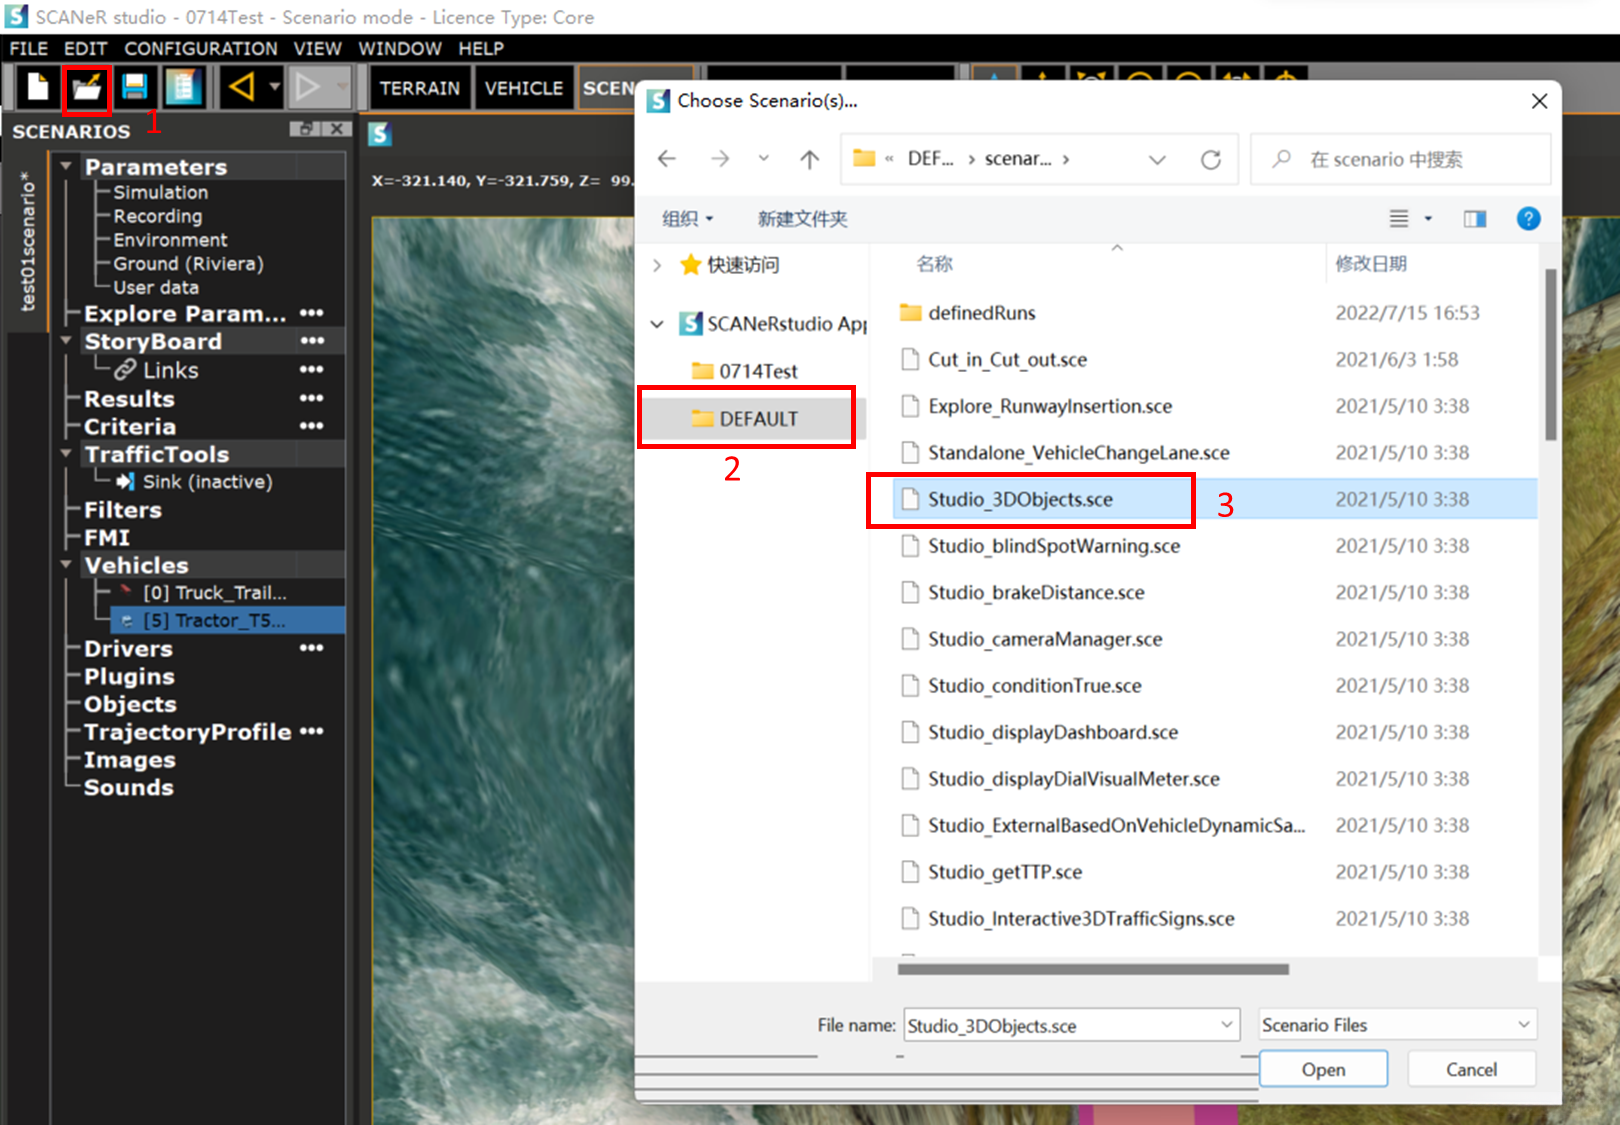Image resolution: width=1620 pixels, height=1125 pixels.
Task: Switch to the VEHICLE tab
Action: [x=524, y=88]
